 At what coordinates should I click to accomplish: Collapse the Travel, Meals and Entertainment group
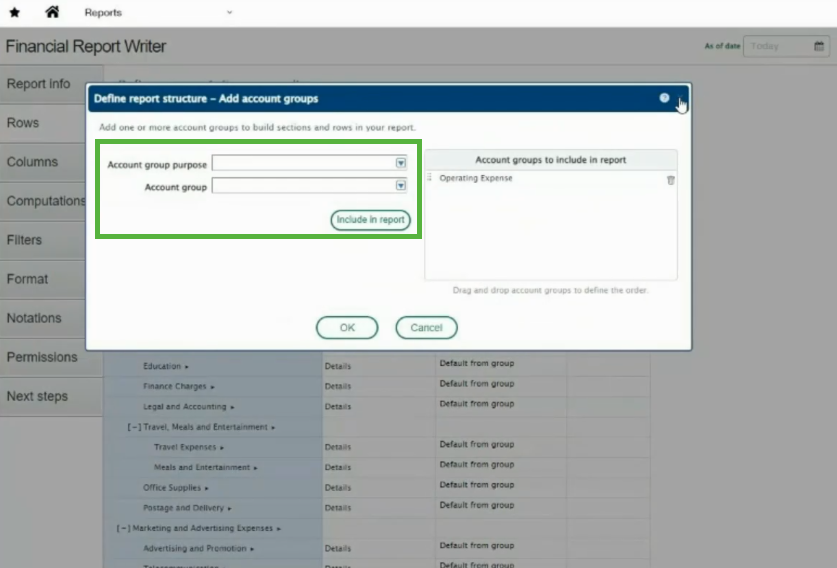[134, 427]
